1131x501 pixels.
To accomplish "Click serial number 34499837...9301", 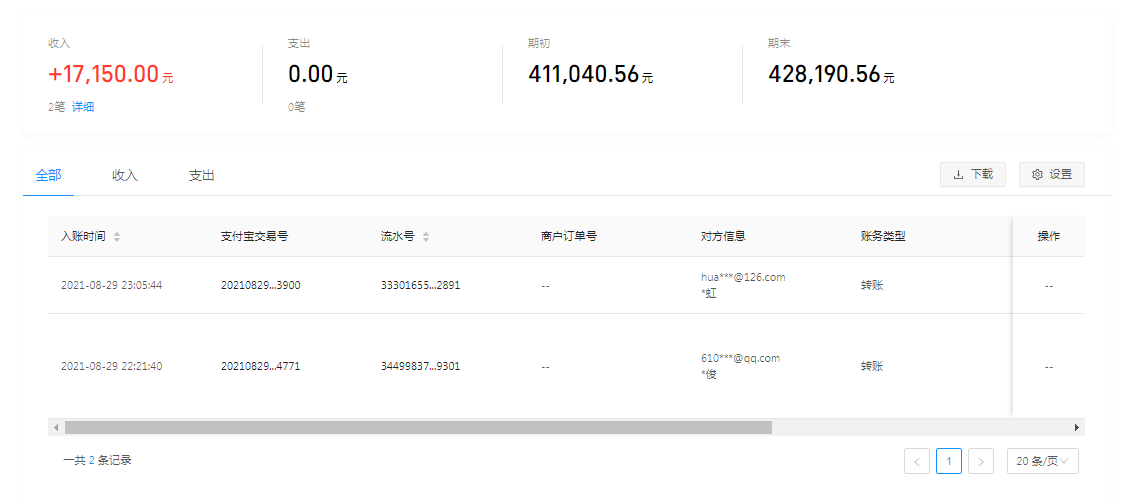I will (x=420, y=366).
